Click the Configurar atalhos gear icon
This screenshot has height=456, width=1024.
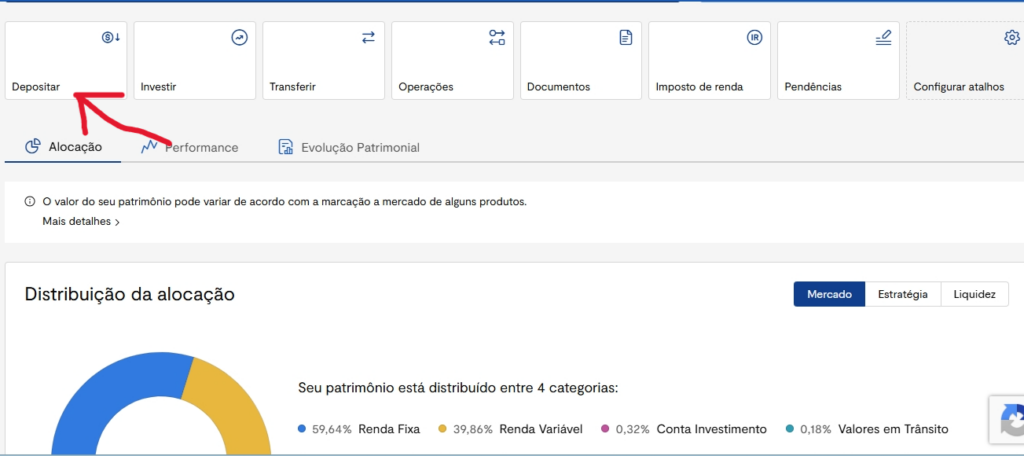pyautogui.click(x=1012, y=38)
